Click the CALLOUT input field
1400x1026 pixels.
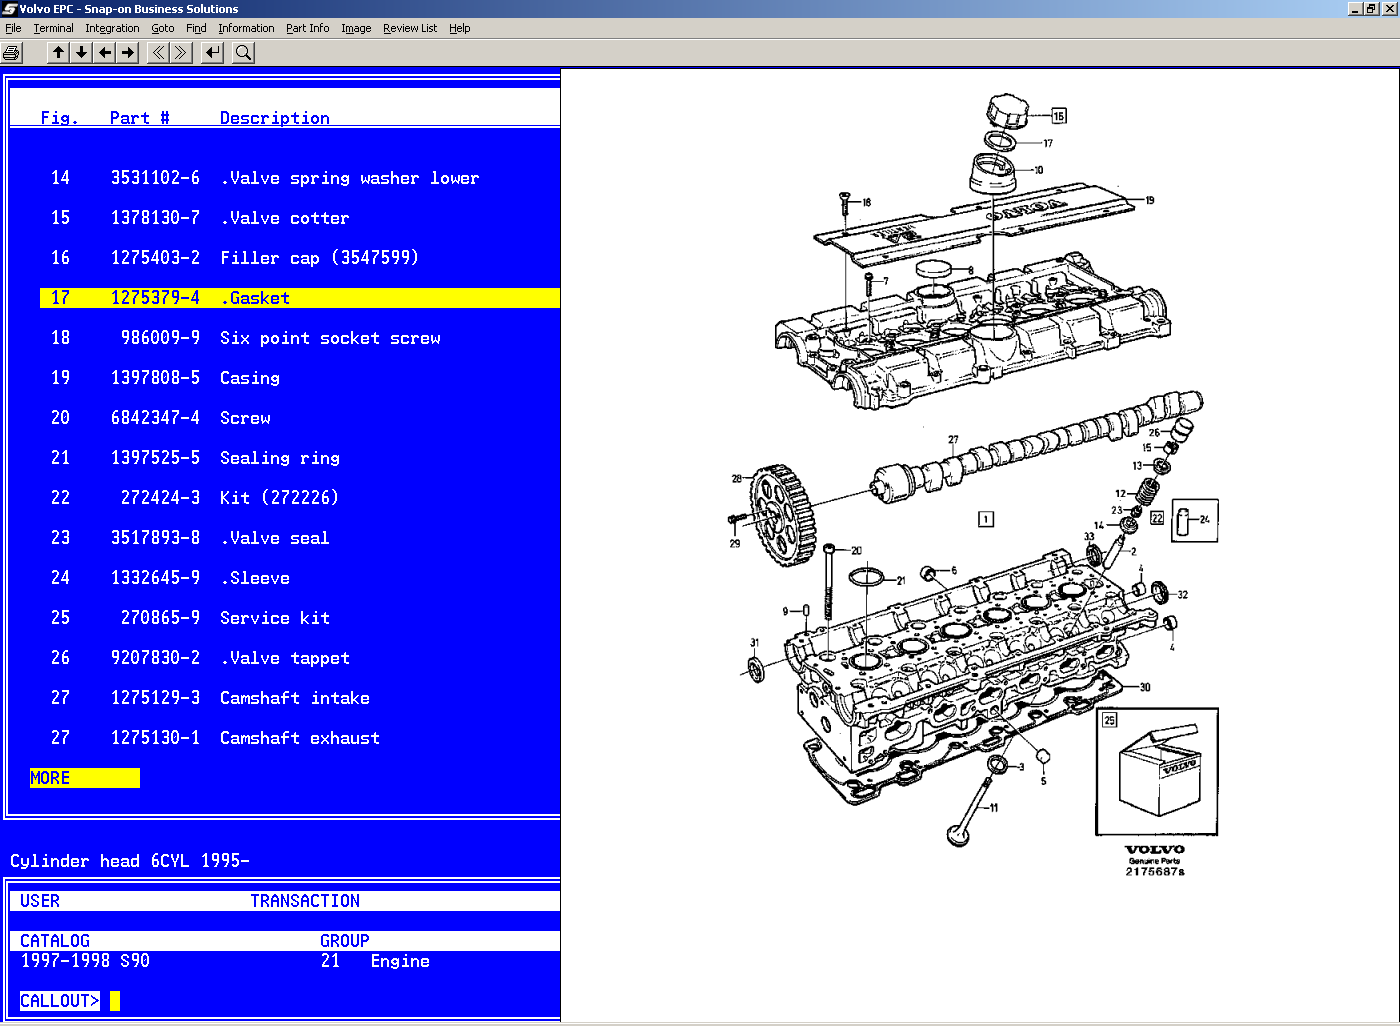116,1000
